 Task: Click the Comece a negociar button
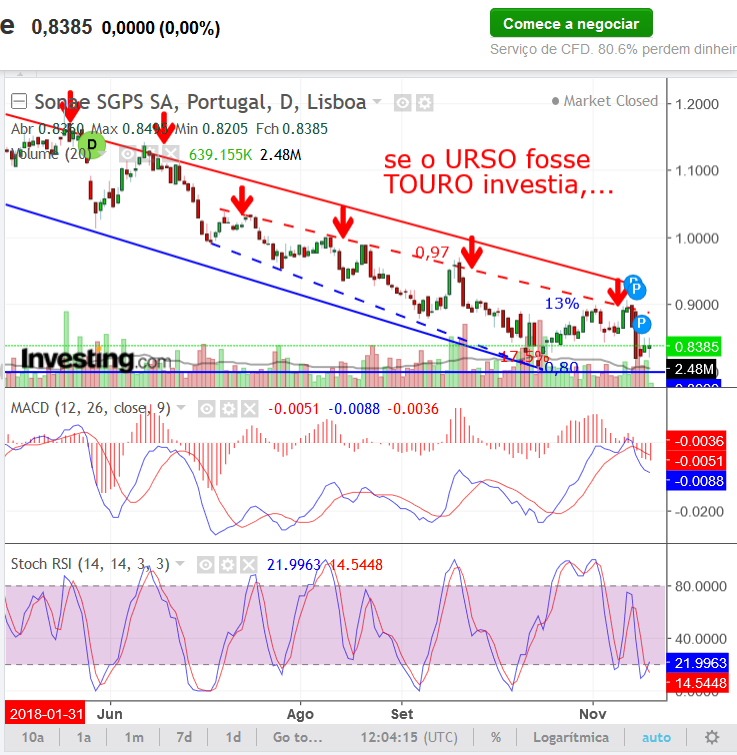point(571,23)
